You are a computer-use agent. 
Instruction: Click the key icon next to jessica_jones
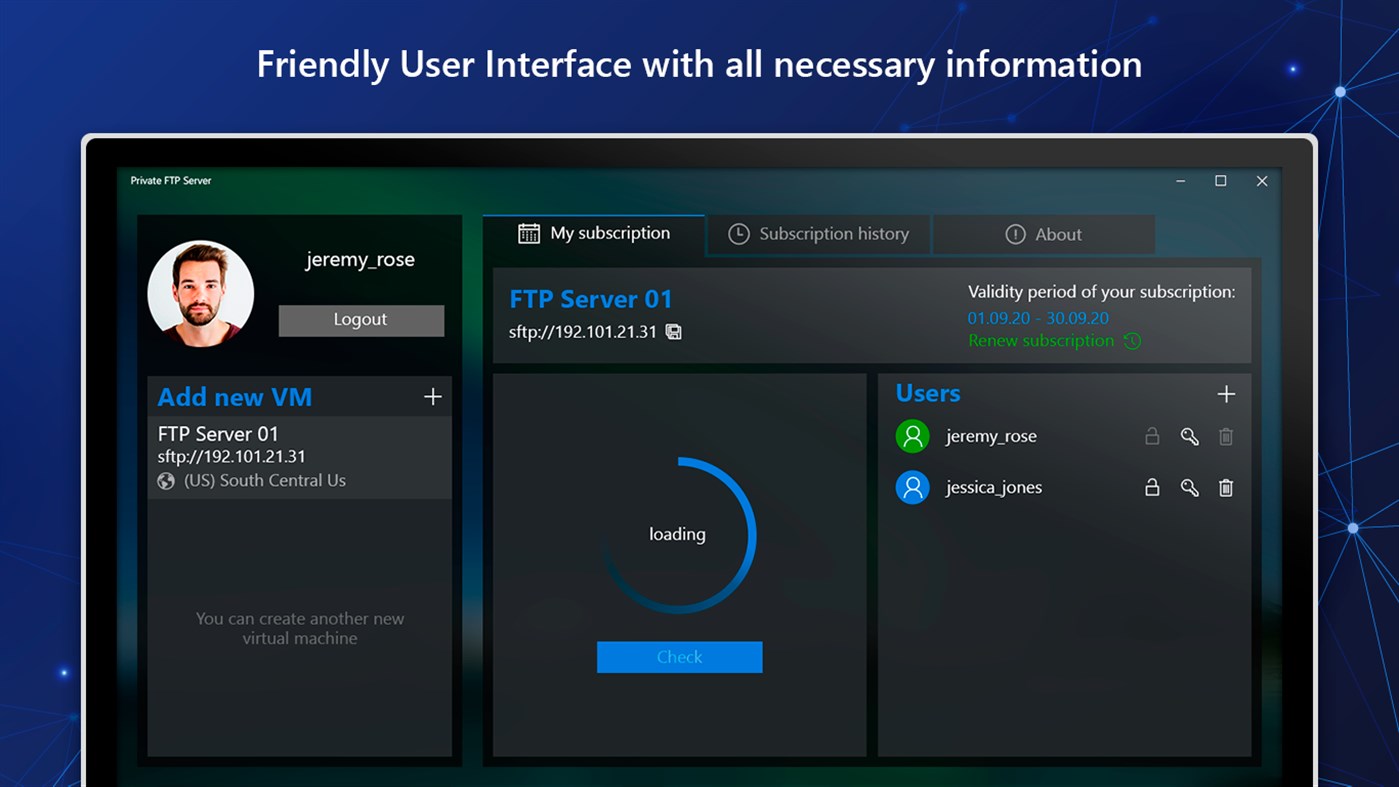(1189, 487)
